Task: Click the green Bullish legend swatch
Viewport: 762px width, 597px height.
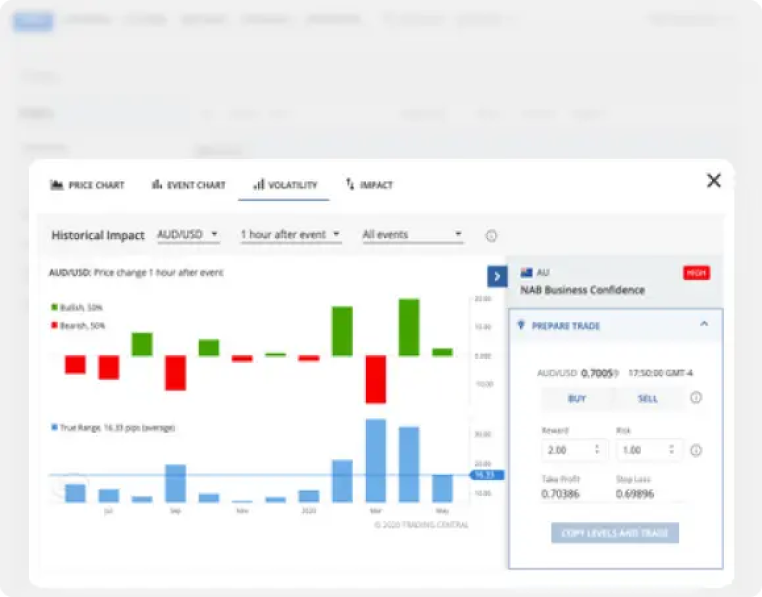Action: (x=54, y=307)
